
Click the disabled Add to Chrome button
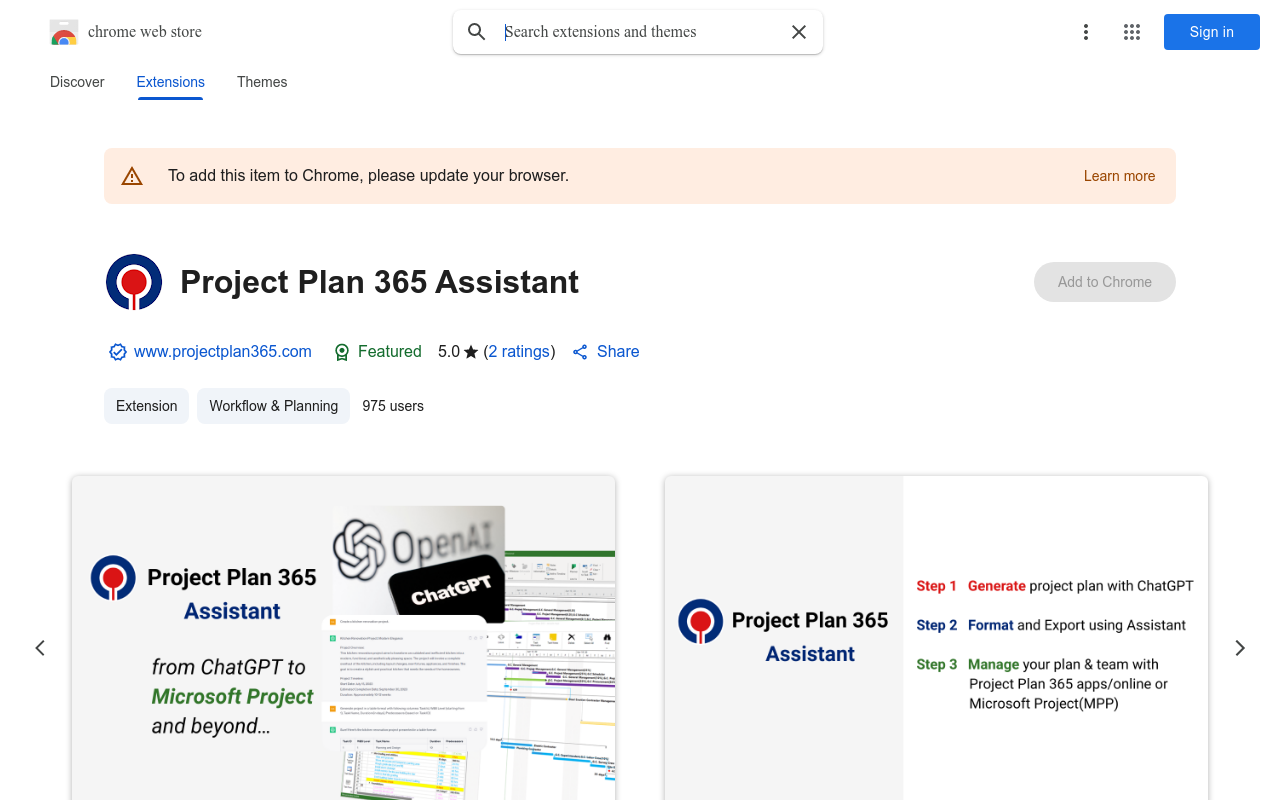(x=1105, y=282)
